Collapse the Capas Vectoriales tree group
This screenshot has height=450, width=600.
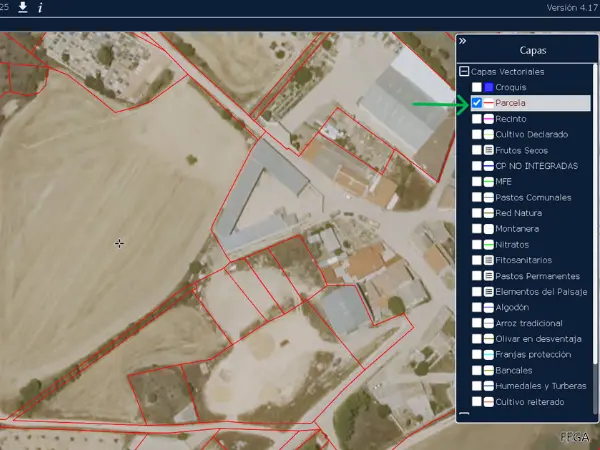(464, 72)
